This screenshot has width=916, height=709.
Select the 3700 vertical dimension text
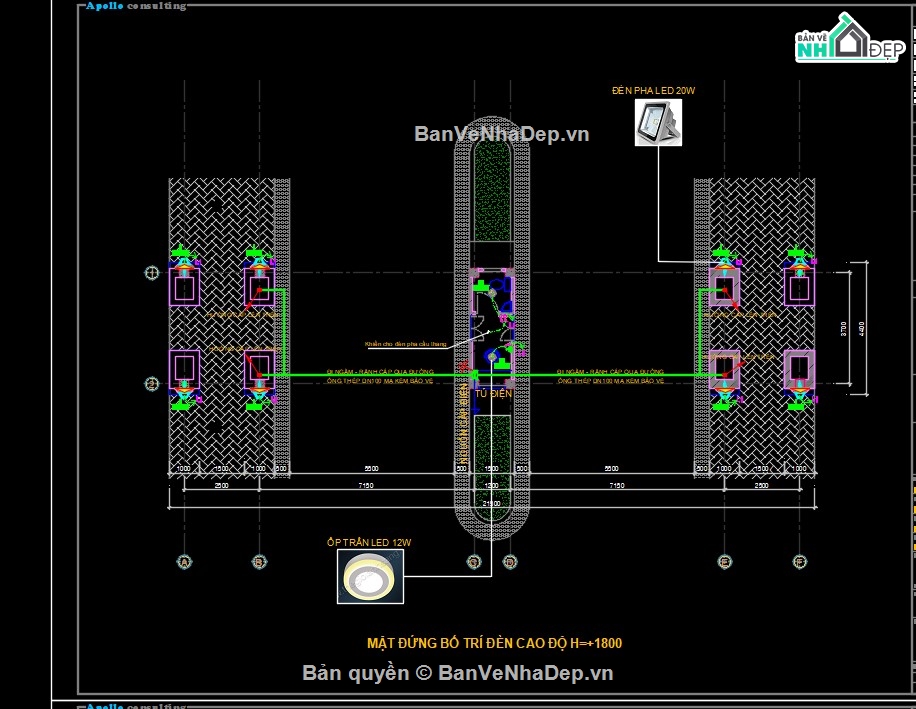(x=843, y=328)
